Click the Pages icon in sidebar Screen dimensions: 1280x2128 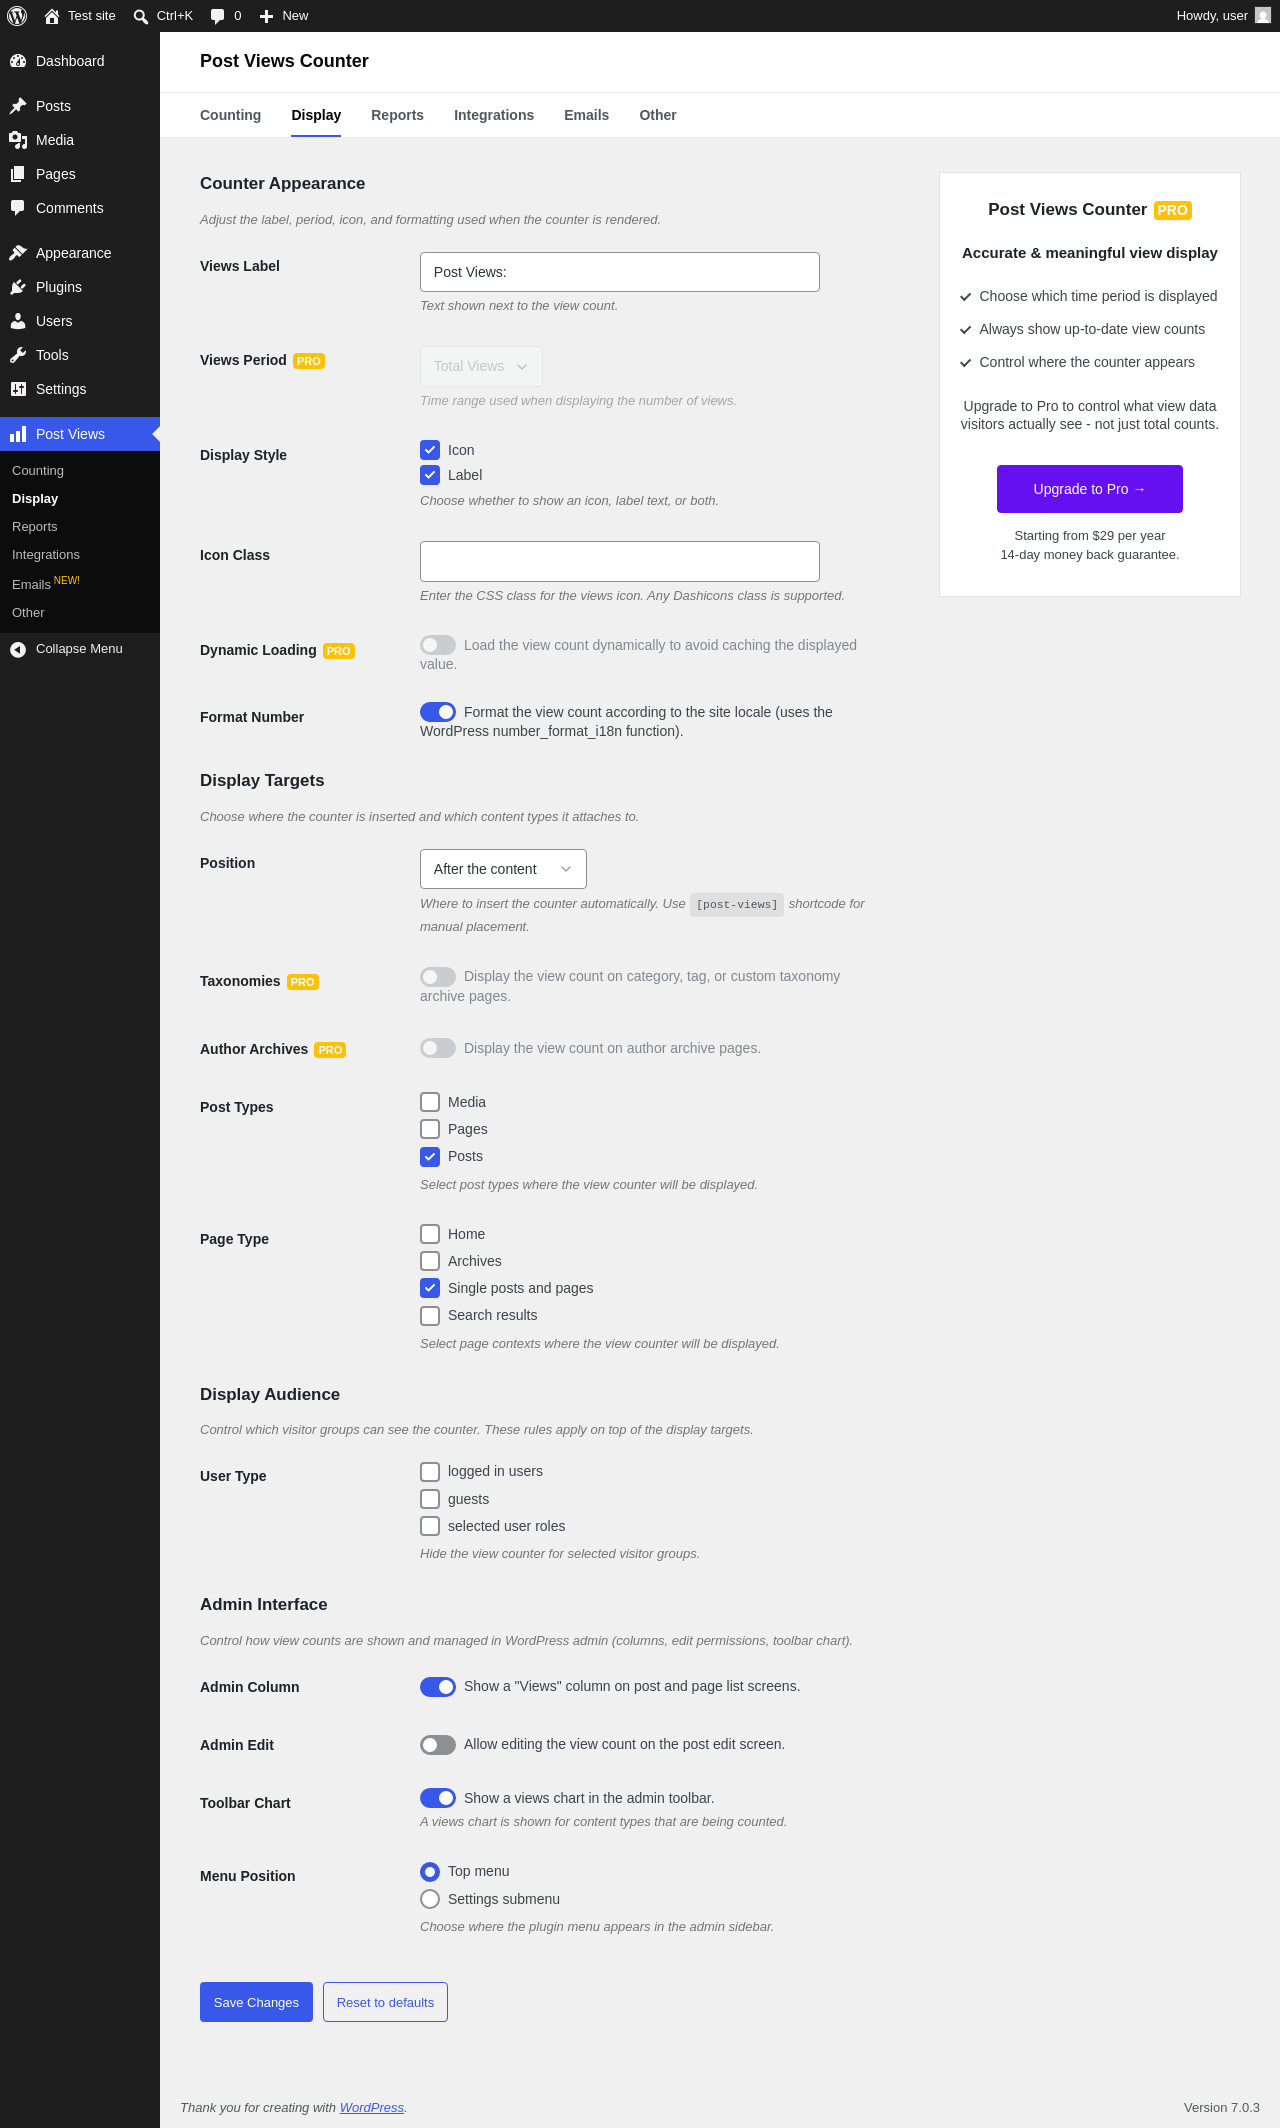pos(18,174)
